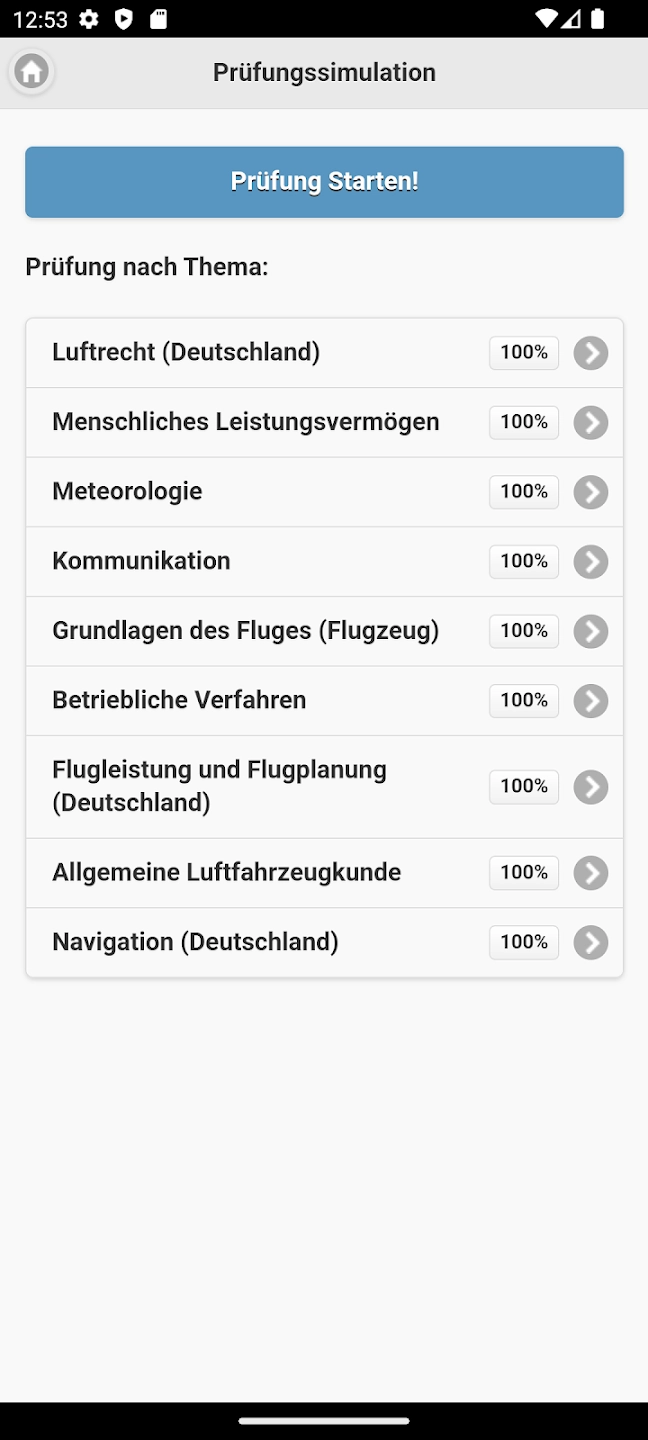Expand Navigation (Deutschland) via its arrow
648x1440 pixels.
pos(591,942)
